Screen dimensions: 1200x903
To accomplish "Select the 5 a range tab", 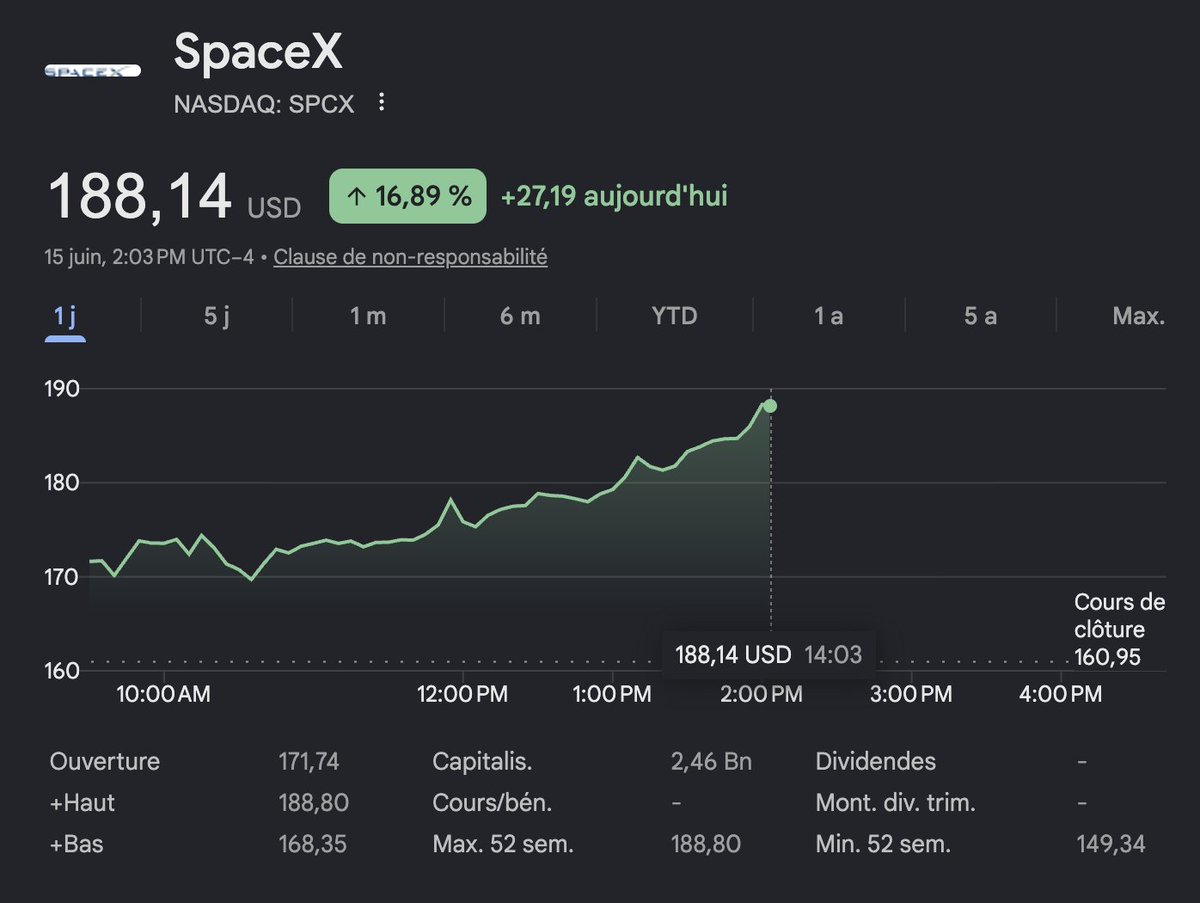I will click(x=980, y=316).
